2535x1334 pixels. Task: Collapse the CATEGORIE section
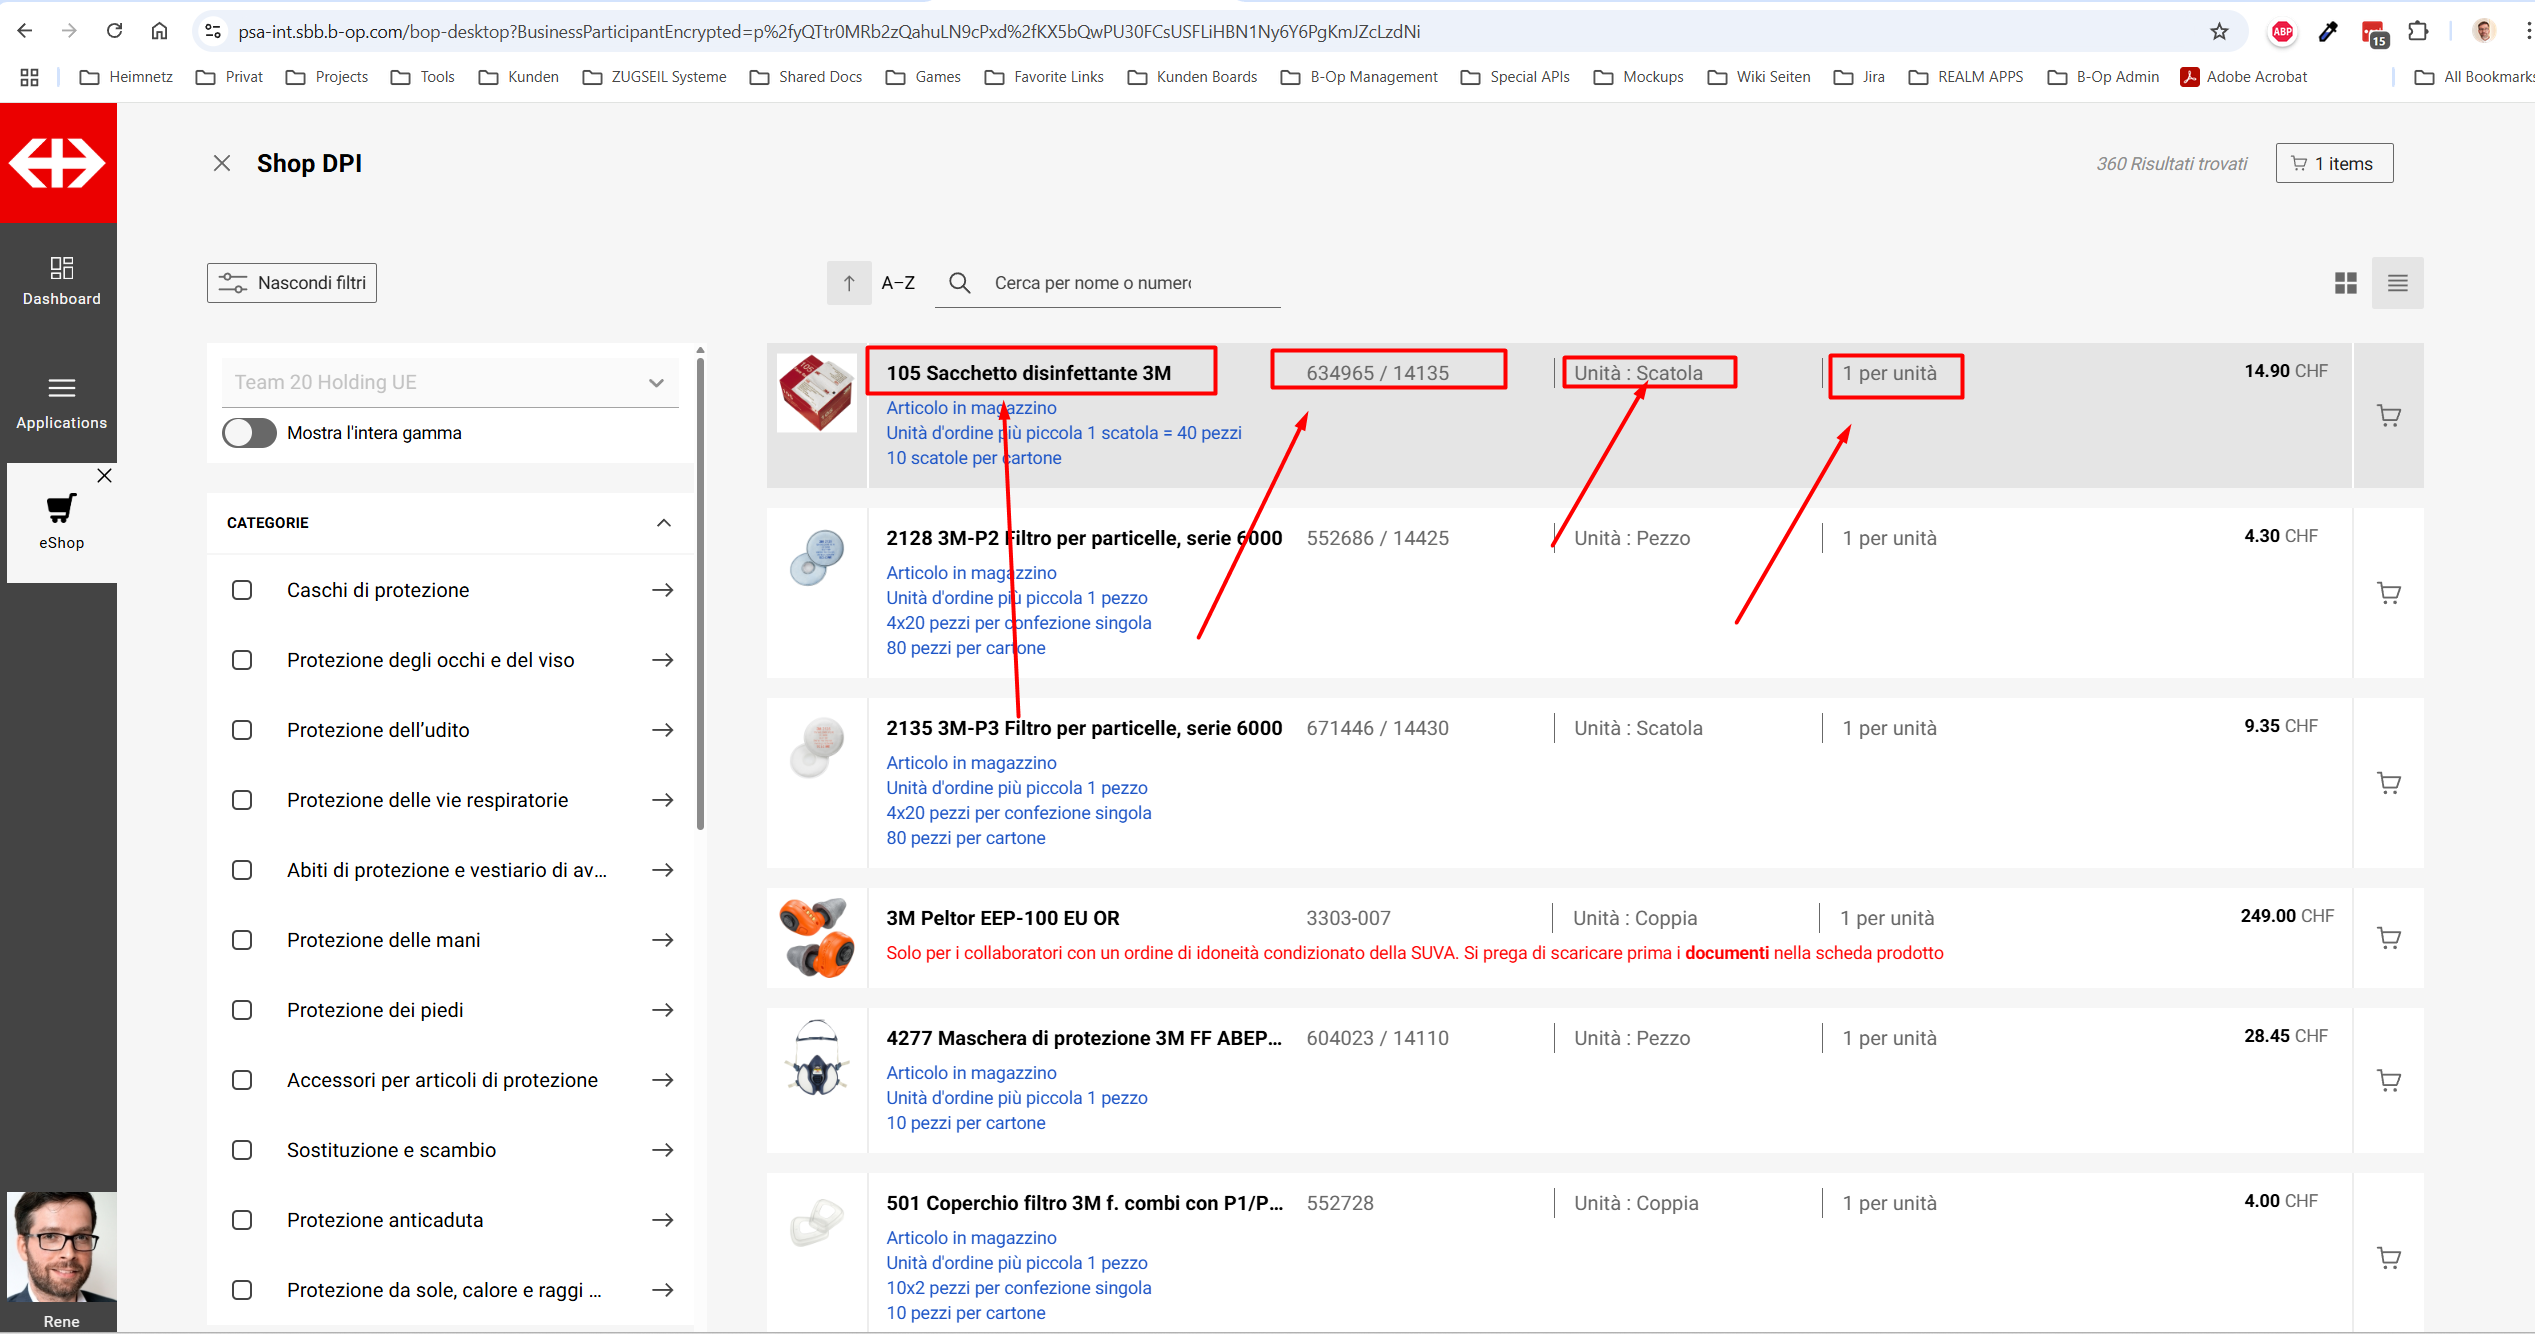pyautogui.click(x=663, y=523)
